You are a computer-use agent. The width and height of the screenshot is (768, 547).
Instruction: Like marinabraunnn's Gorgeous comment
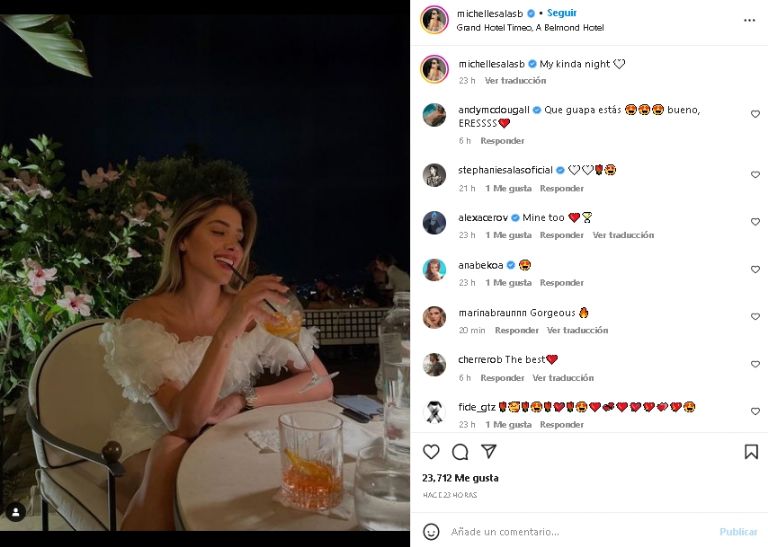[x=755, y=317]
